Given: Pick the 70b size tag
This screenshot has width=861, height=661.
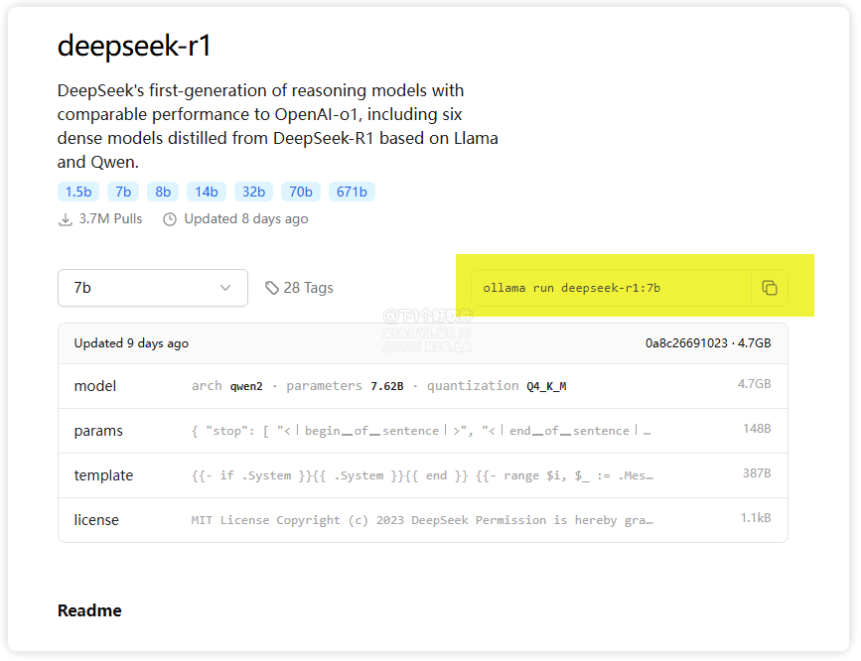Looking at the screenshot, I should pyautogui.click(x=301, y=192).
